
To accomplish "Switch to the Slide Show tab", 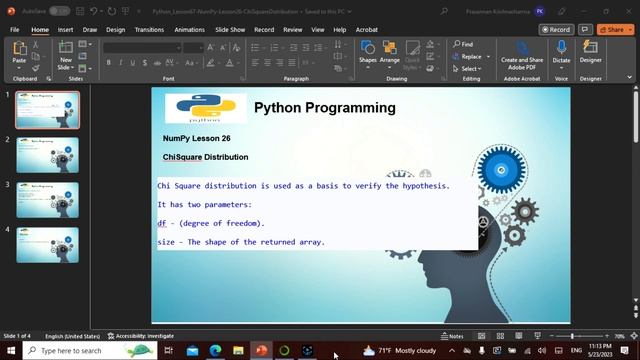I will pyautogui.click(x=230, y=29).
